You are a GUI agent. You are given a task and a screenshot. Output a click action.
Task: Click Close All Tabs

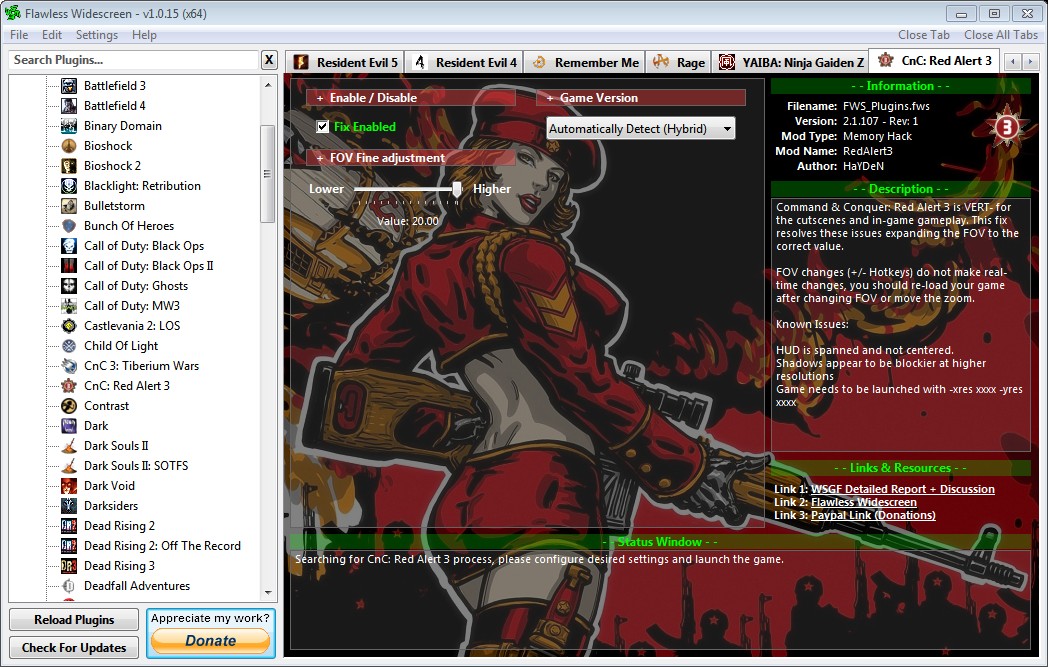click(x=1001, y=35)
